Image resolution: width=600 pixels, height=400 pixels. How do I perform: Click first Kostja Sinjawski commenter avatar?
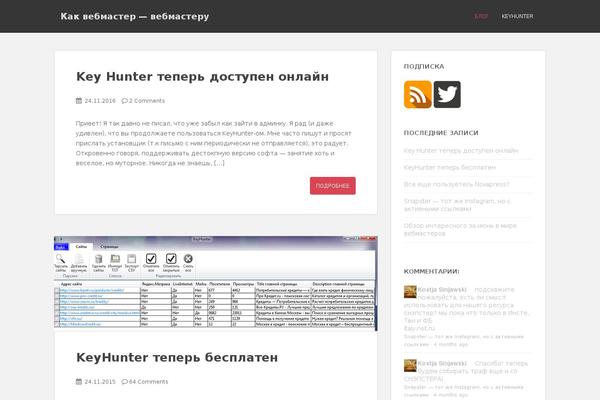pyautogui.click(x=410, y=292)
